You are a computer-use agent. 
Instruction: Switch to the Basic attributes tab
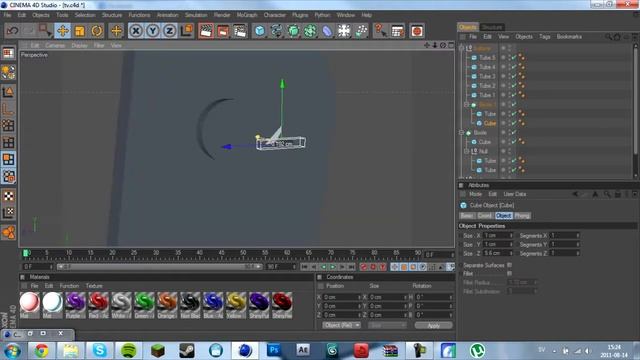pos(467,216)
